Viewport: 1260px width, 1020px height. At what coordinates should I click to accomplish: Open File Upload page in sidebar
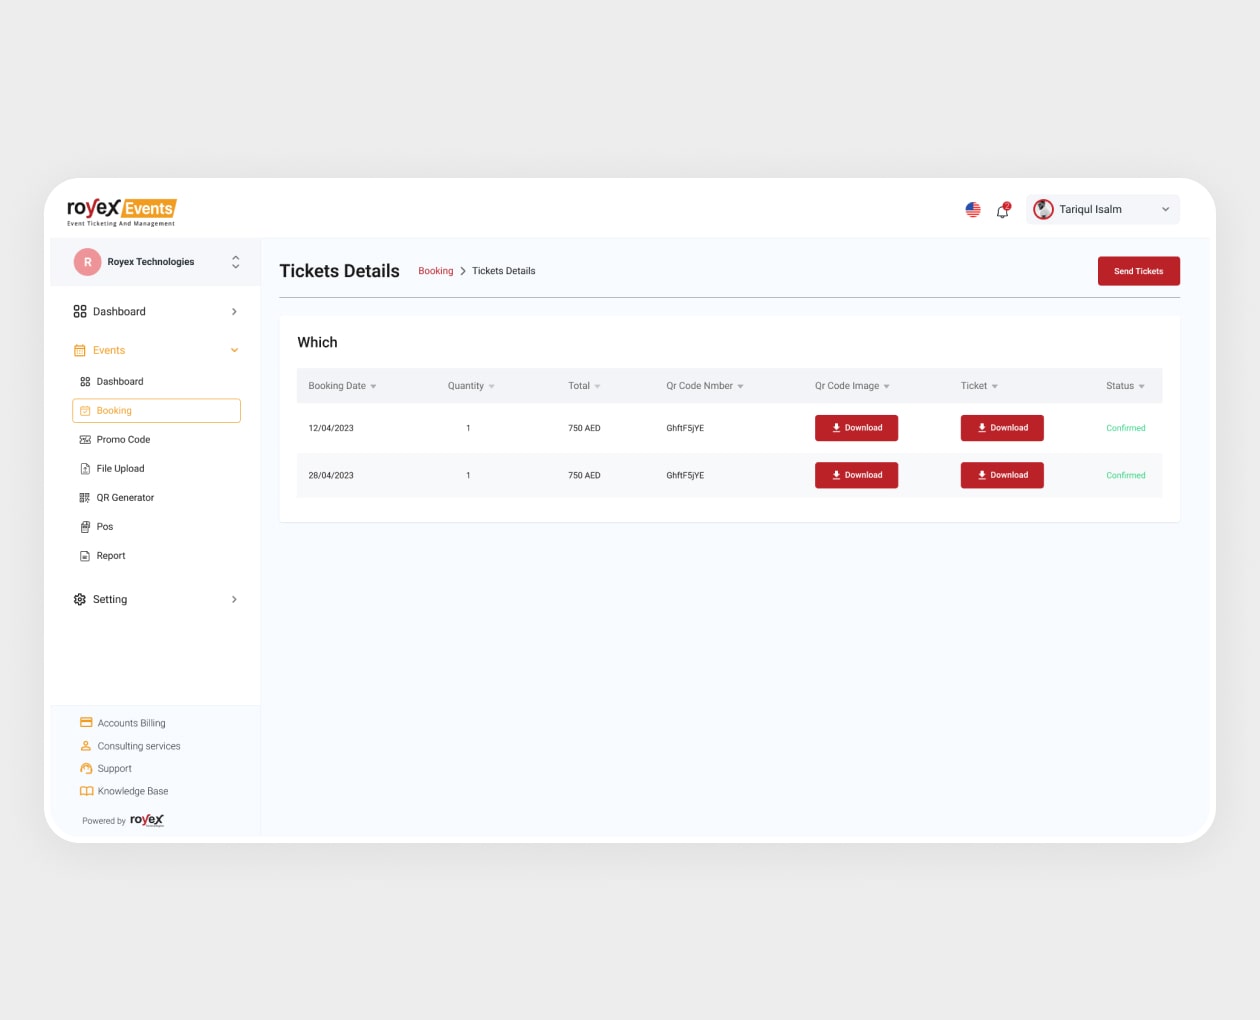click(x=120, y=469)
